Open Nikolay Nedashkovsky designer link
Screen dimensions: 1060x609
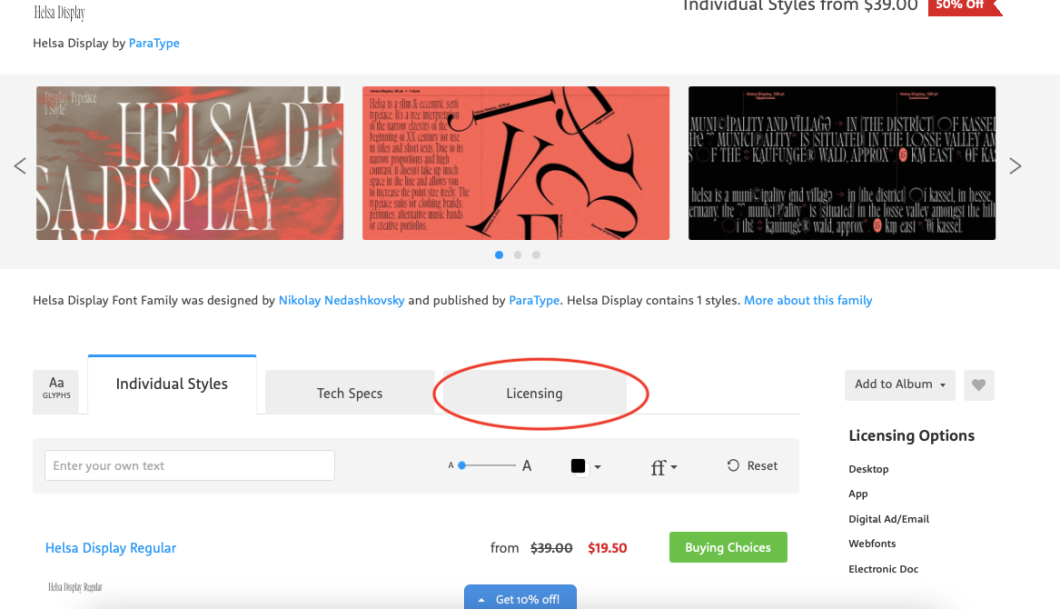coord(341,300)
